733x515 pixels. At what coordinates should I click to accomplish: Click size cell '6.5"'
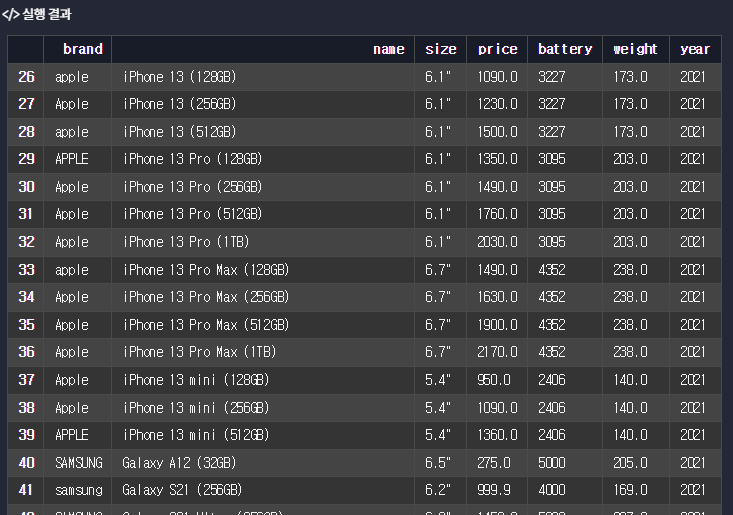[x=438, y=463]
